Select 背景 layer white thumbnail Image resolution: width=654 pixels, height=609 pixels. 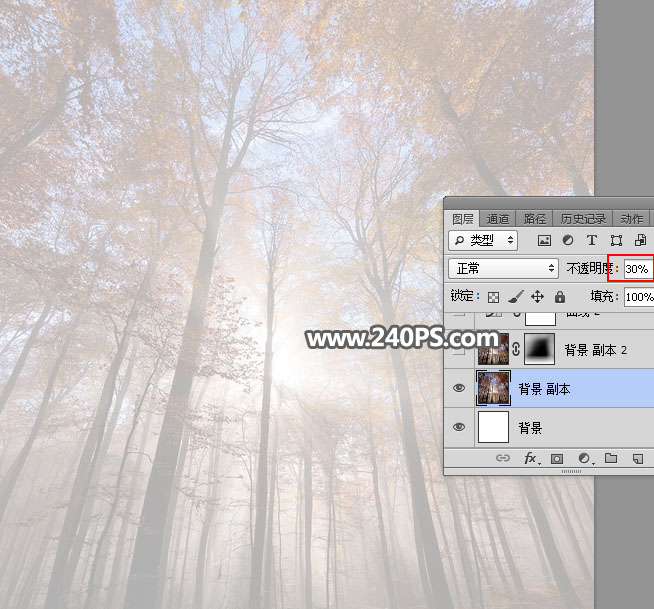coord(493,427)
